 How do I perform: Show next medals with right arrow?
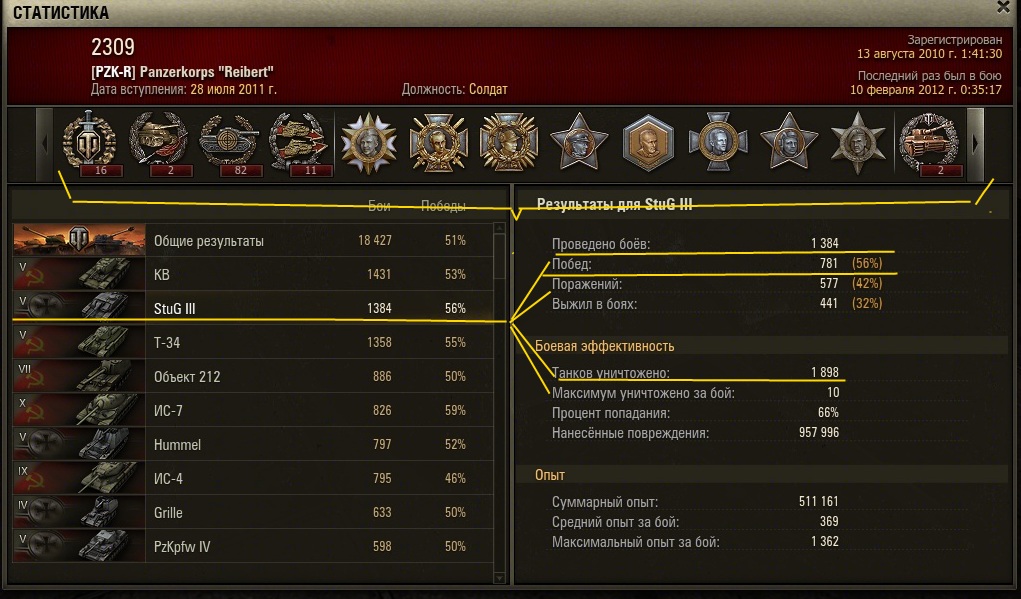[975, 144]
